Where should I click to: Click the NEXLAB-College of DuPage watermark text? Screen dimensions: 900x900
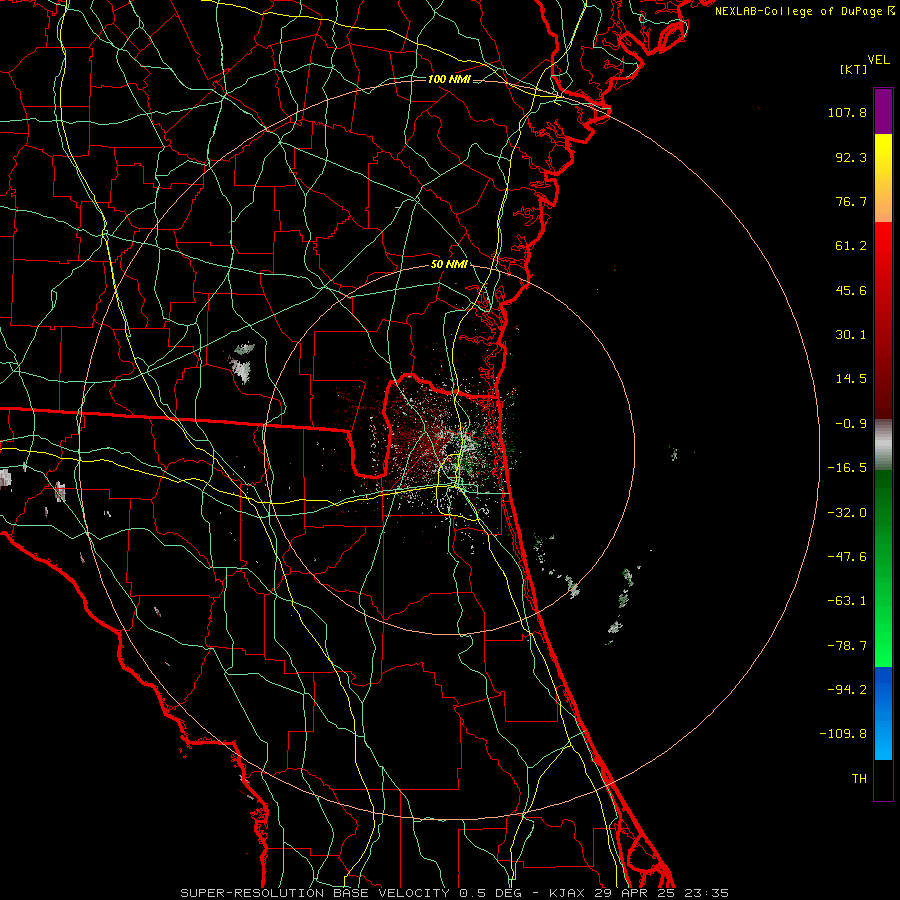tap(804, 11)
